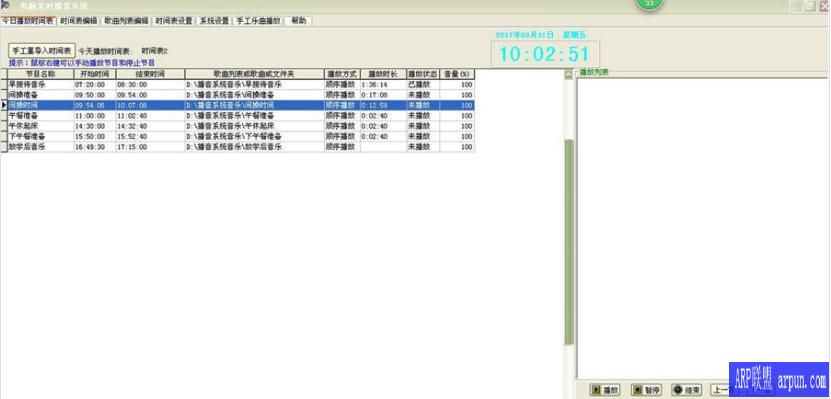Image resolution: width=831 pixels, height=399 pixels.
Task: Close the window with the red X
Action: tap(823, 6)
